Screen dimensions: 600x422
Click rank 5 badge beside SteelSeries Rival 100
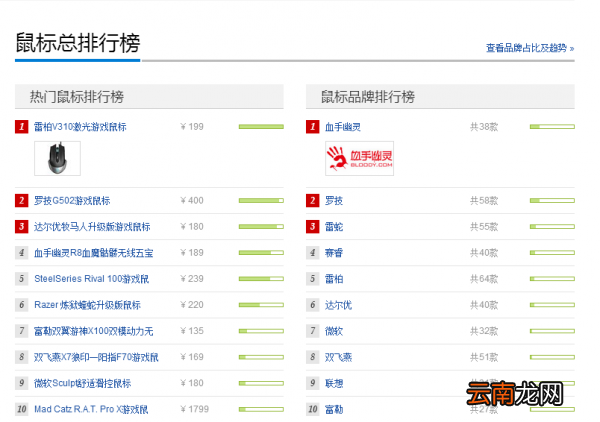pyautogui.click(x=21, y=279)
